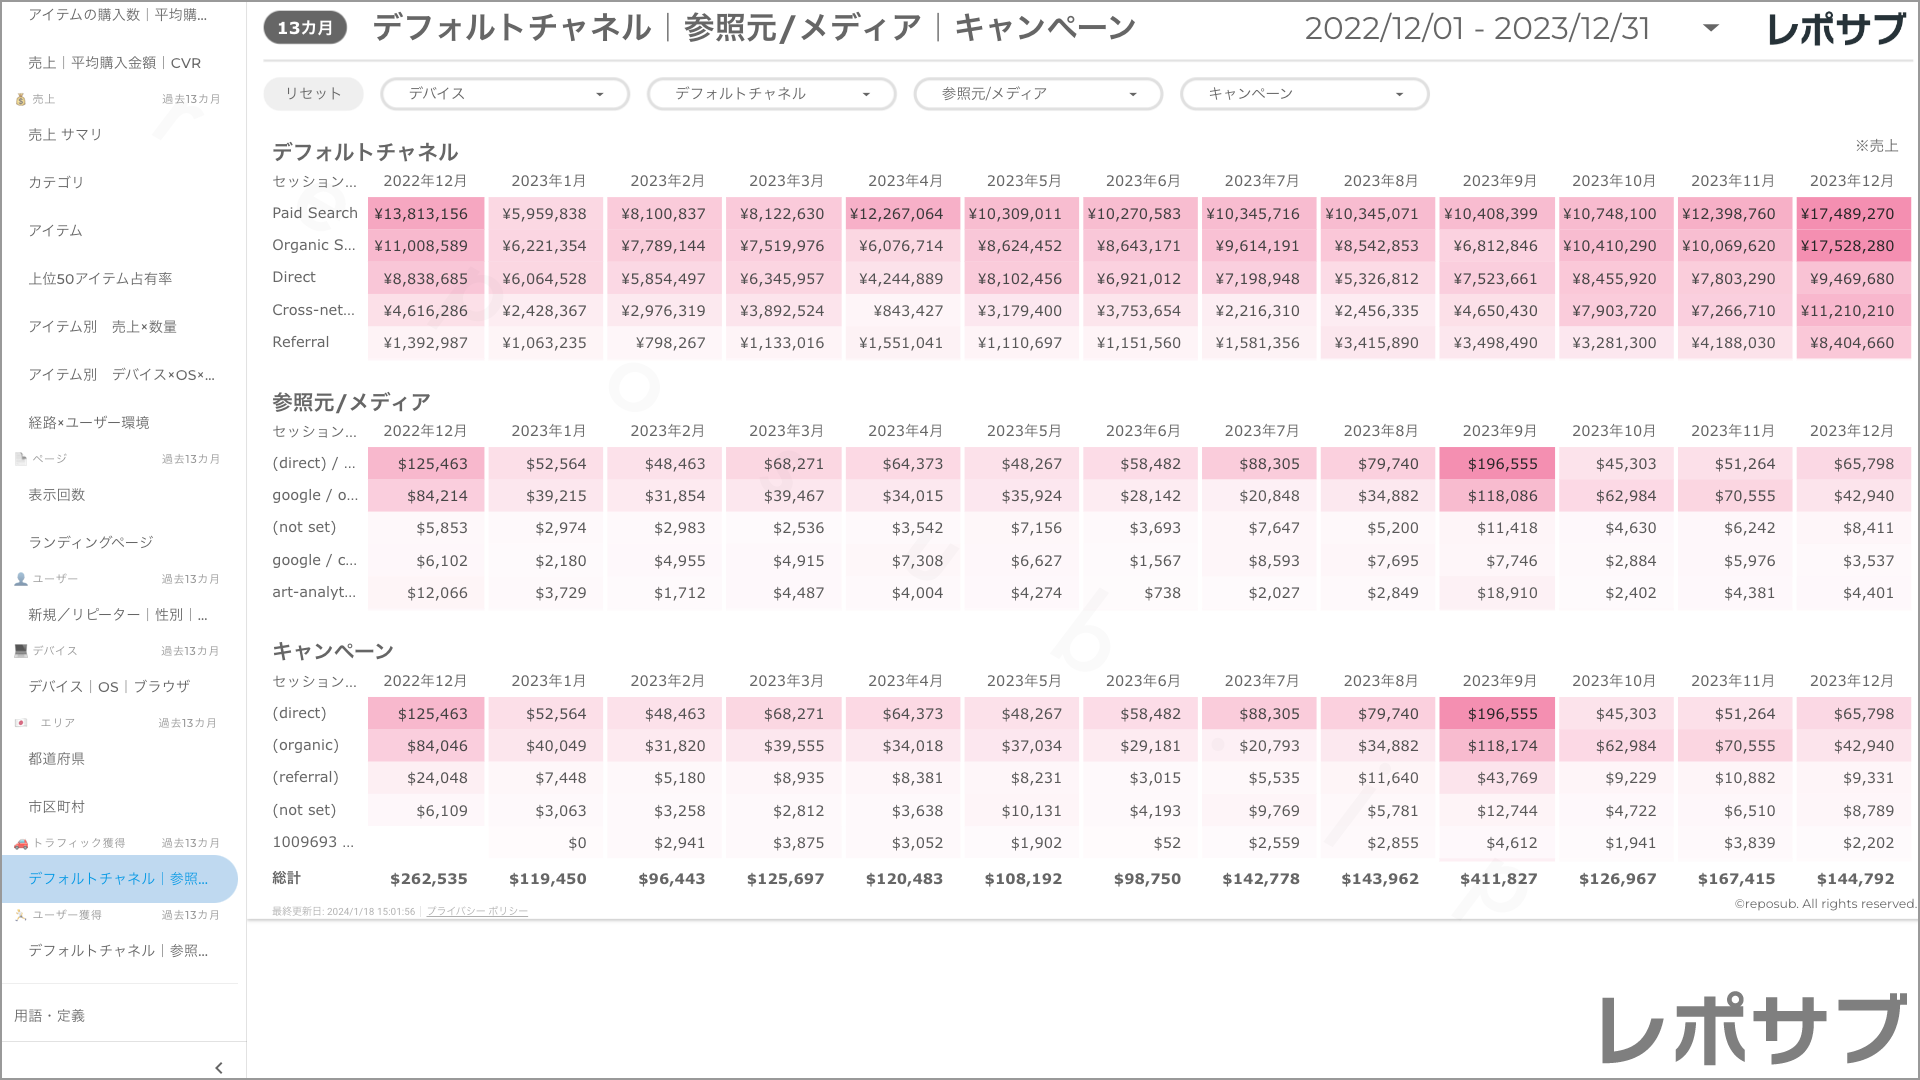Open the デバイス filter dropdown
1920x1080 pixels.
click(505, 94)
